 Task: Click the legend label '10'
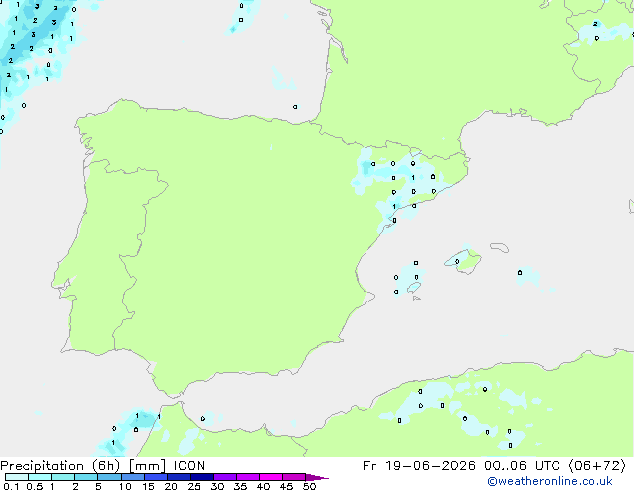[x=125, y=486]
